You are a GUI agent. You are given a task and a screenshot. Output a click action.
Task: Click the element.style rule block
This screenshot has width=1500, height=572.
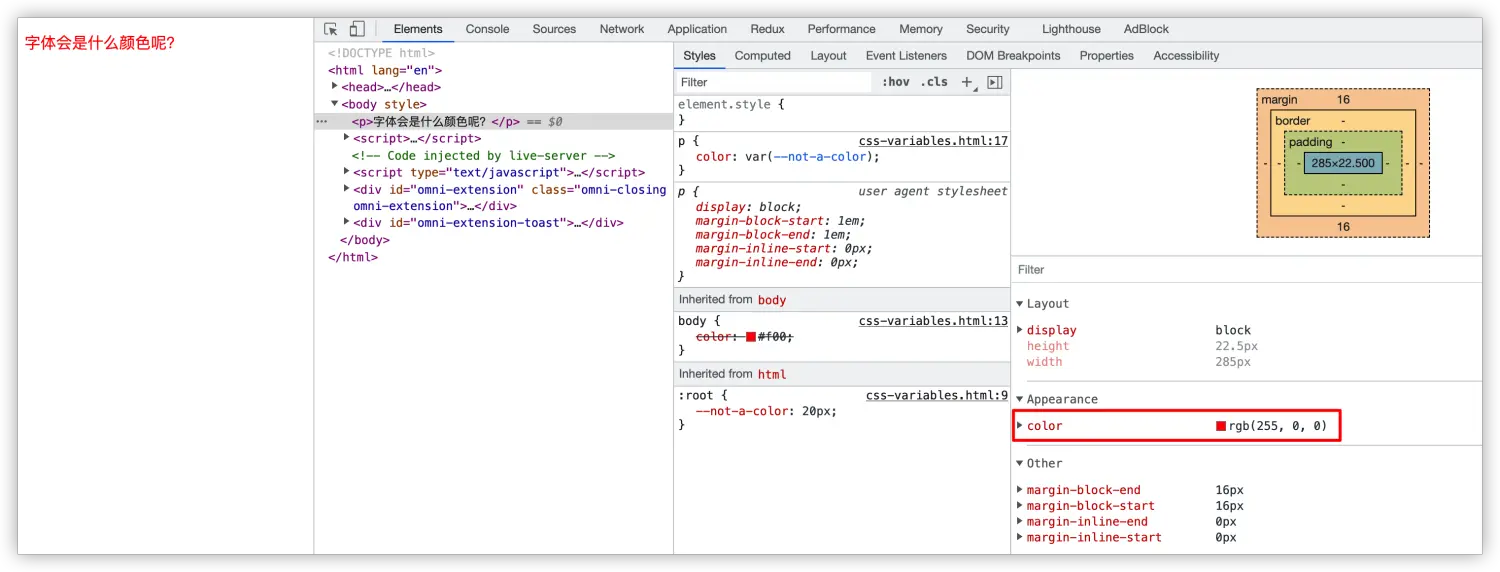(x=842, y=111)
